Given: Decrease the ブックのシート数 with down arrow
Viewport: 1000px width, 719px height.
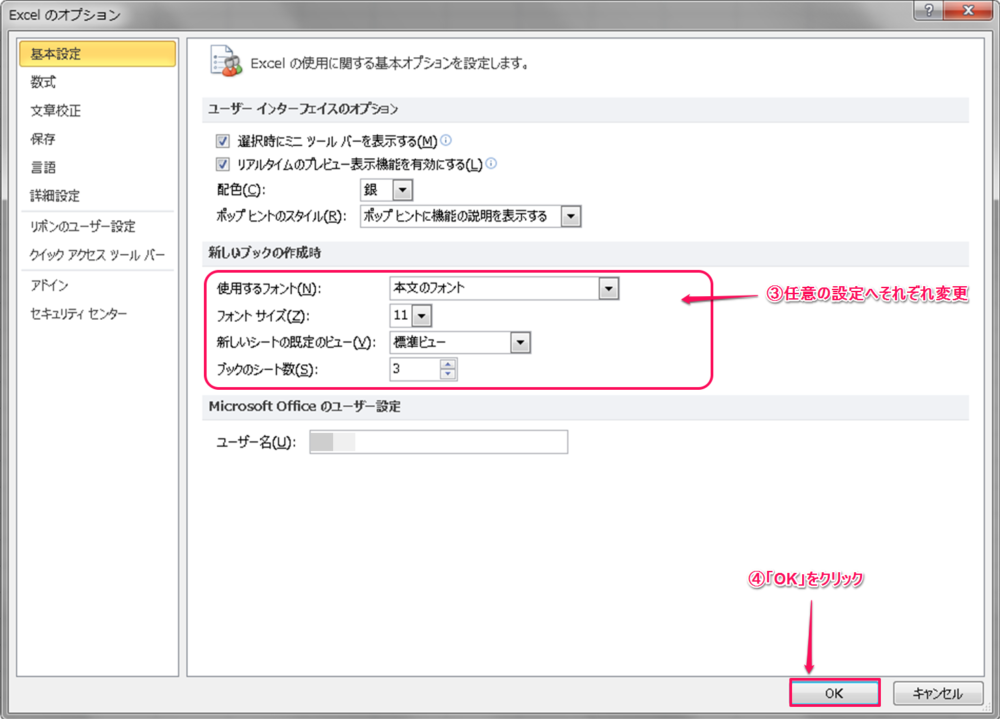Looking at the screenshot, I should click(448, 375).
